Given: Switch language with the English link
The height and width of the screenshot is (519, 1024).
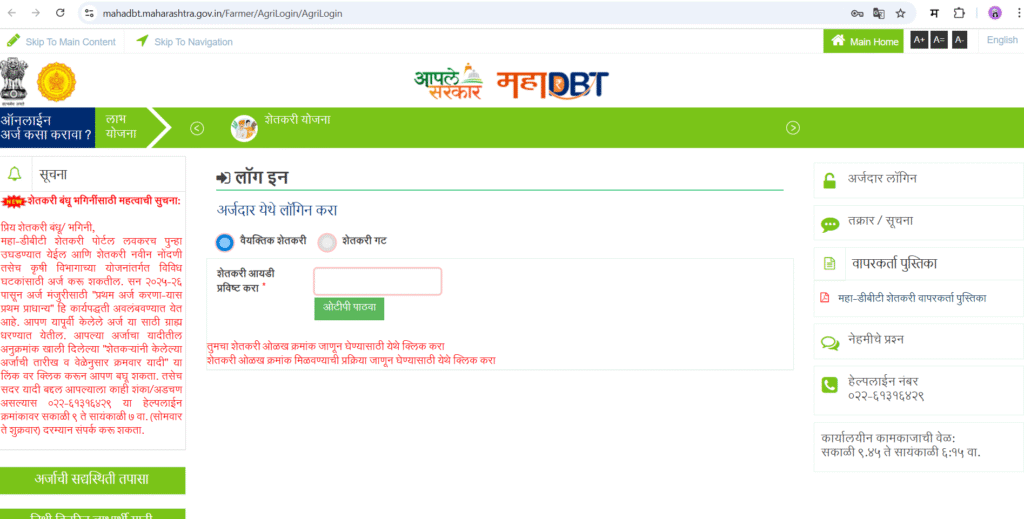Looking at the screenshot, I should 1002,40.
